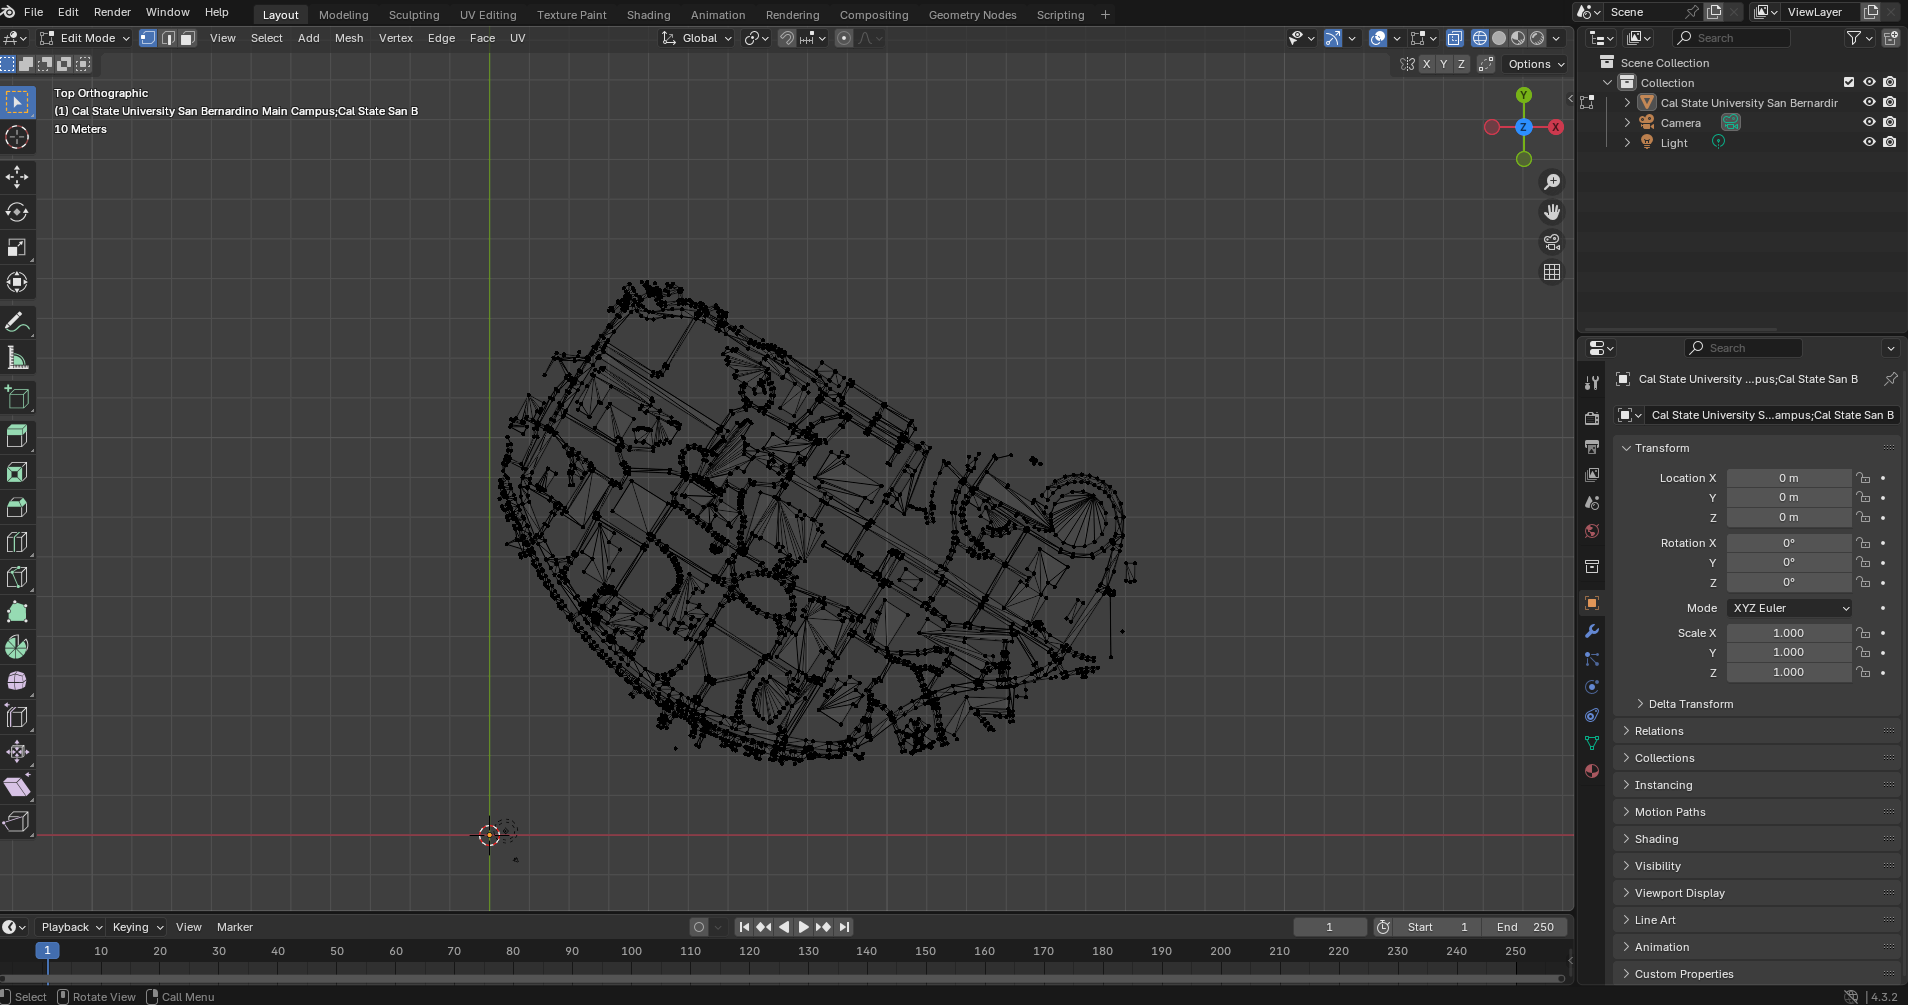This screenshot has height=1005, width=1908.
Task: Hide the Light object with eye icon
Action: click(x=1869, y=142)
